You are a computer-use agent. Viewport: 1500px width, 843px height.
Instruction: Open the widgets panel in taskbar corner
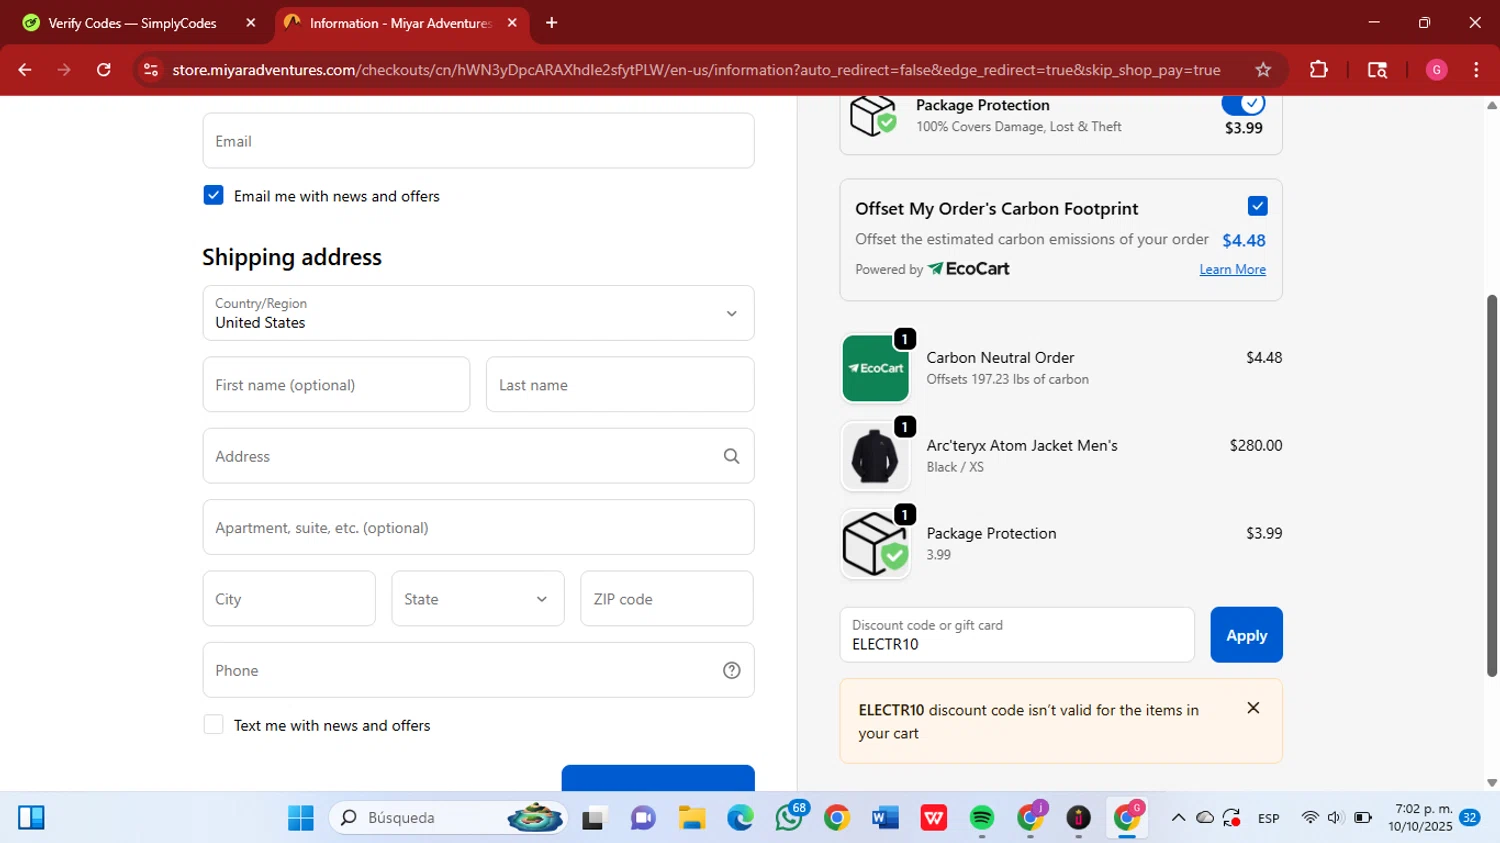(31, 818)
